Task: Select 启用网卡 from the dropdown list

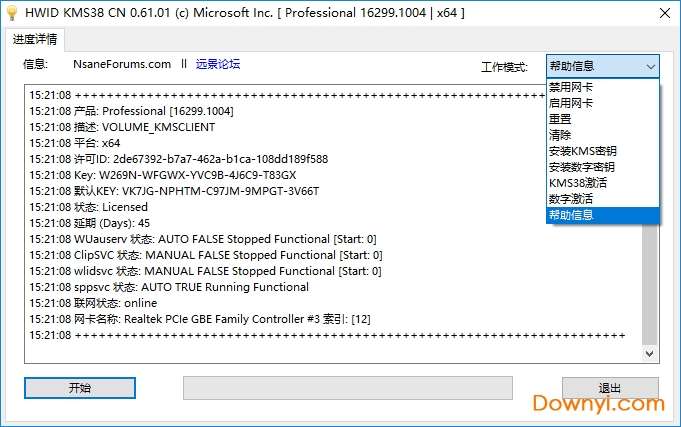Action: coord(603,103)
